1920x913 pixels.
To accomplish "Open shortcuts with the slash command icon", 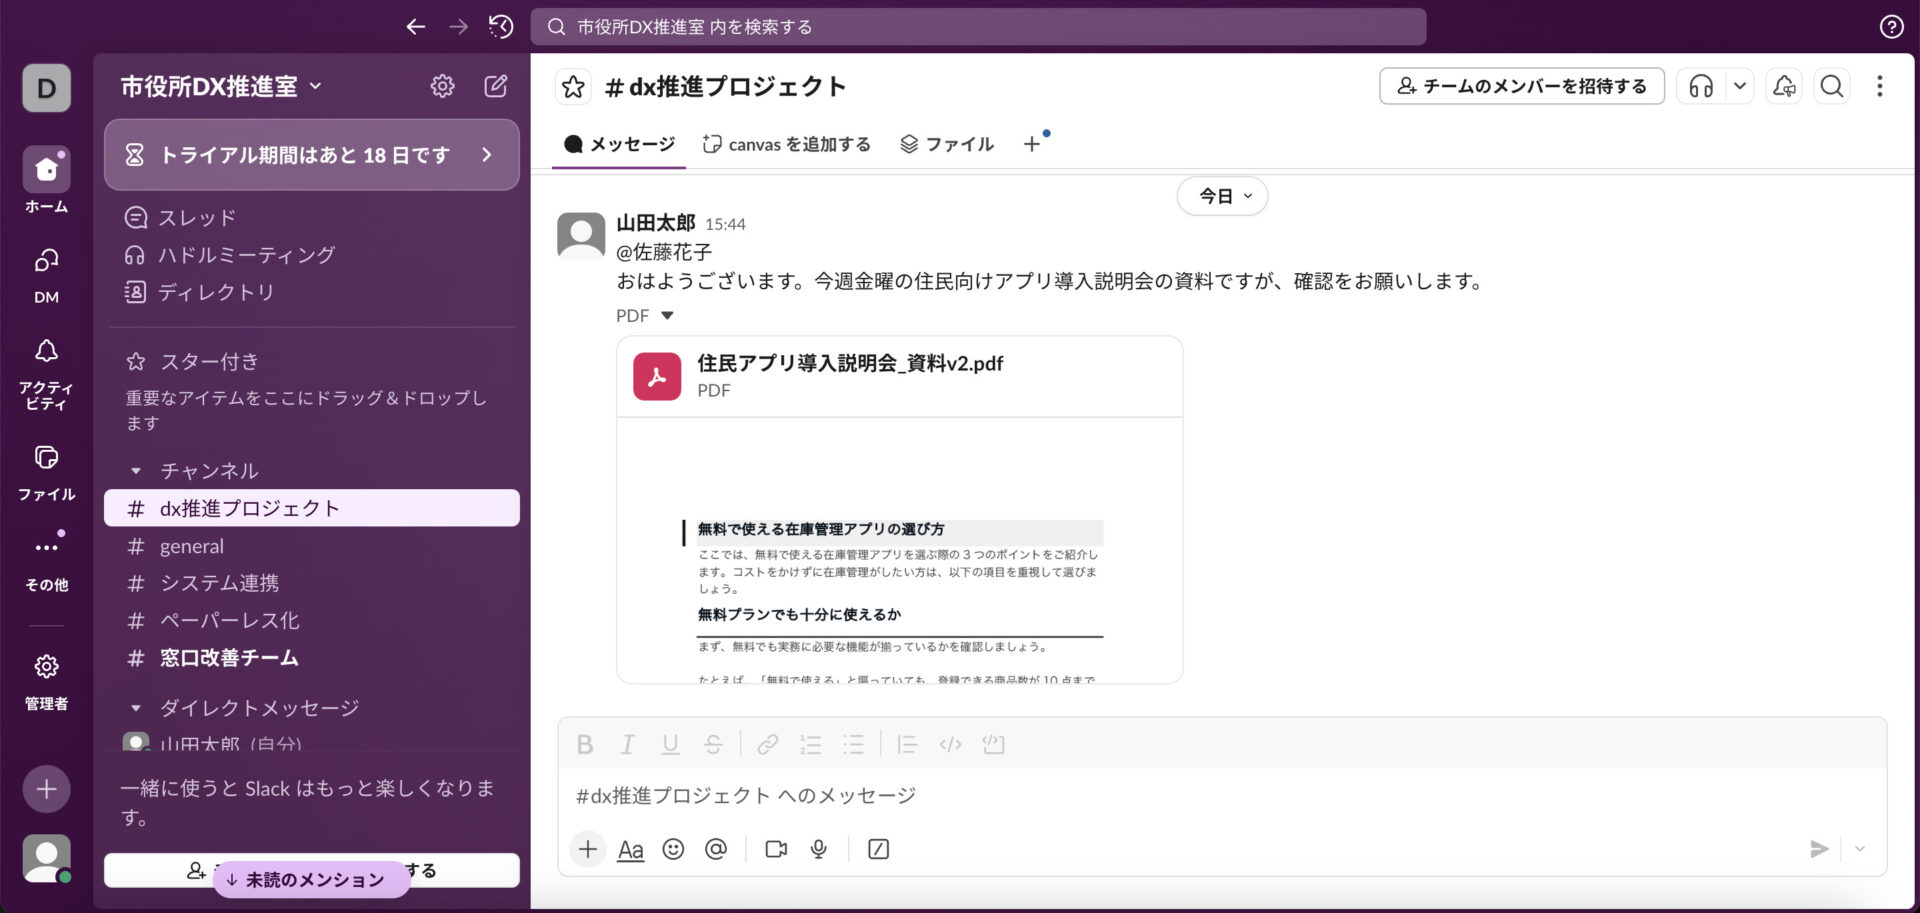I will click(877, 849).
